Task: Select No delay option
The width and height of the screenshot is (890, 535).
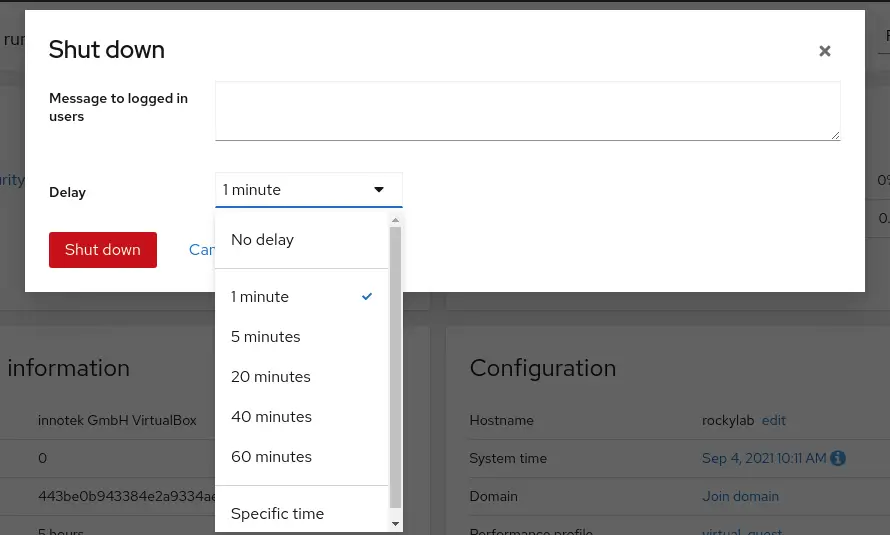Action: (301, 240)
